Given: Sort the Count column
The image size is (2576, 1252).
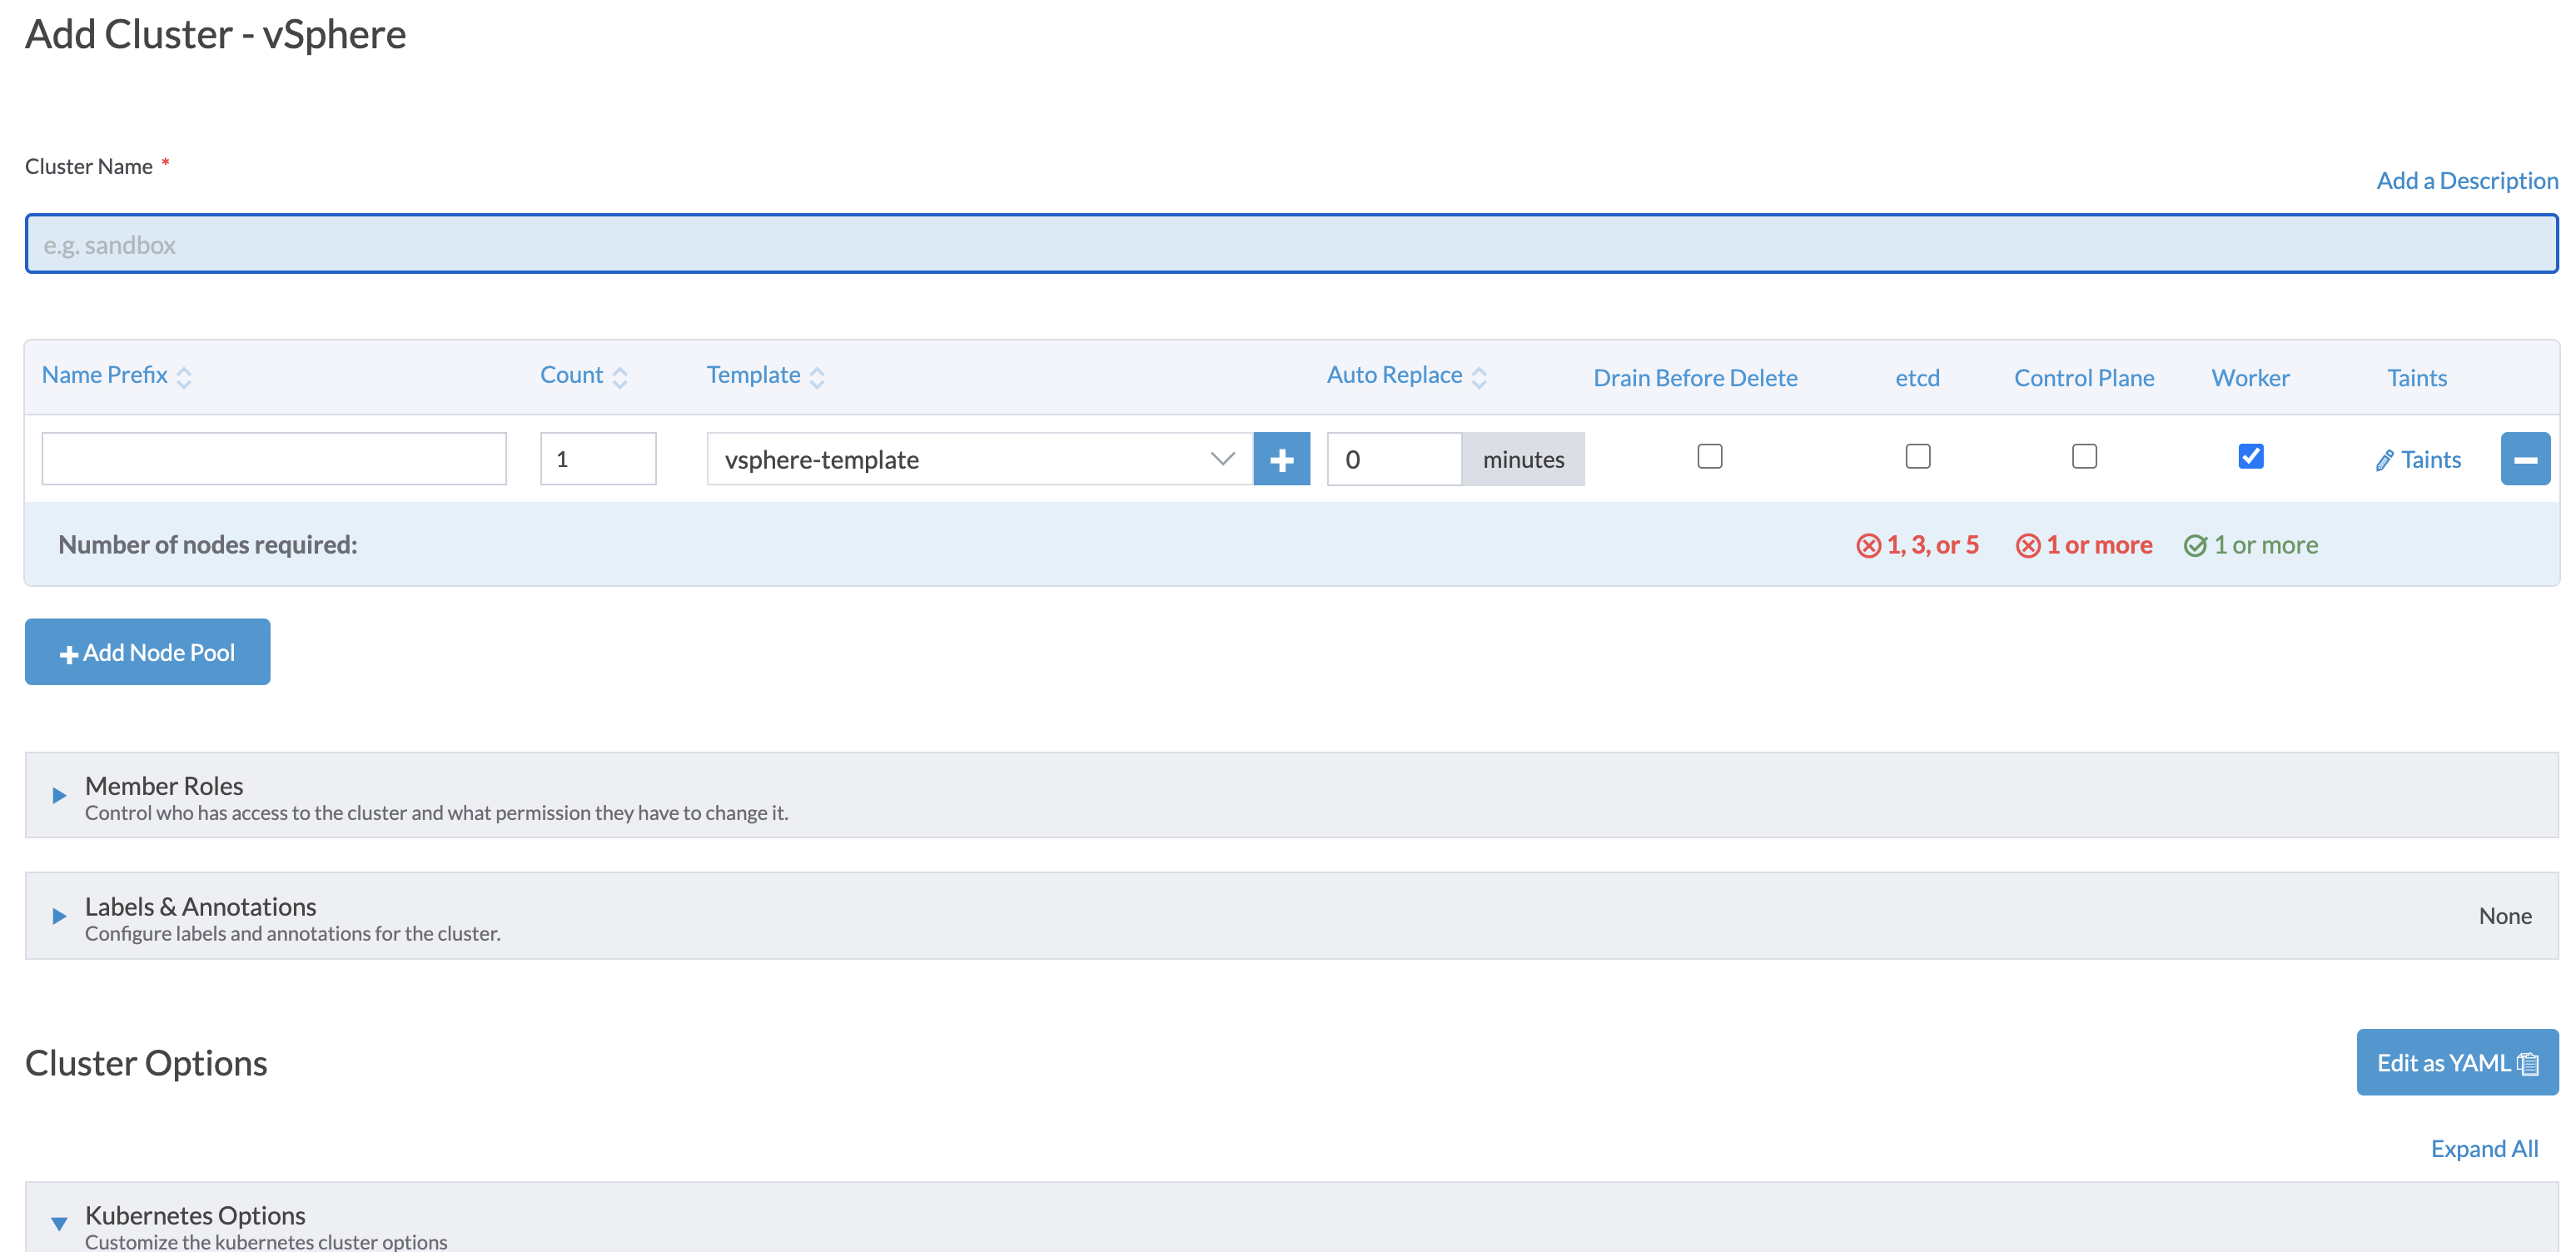Looking at the screenshot, I should (620, 377).
